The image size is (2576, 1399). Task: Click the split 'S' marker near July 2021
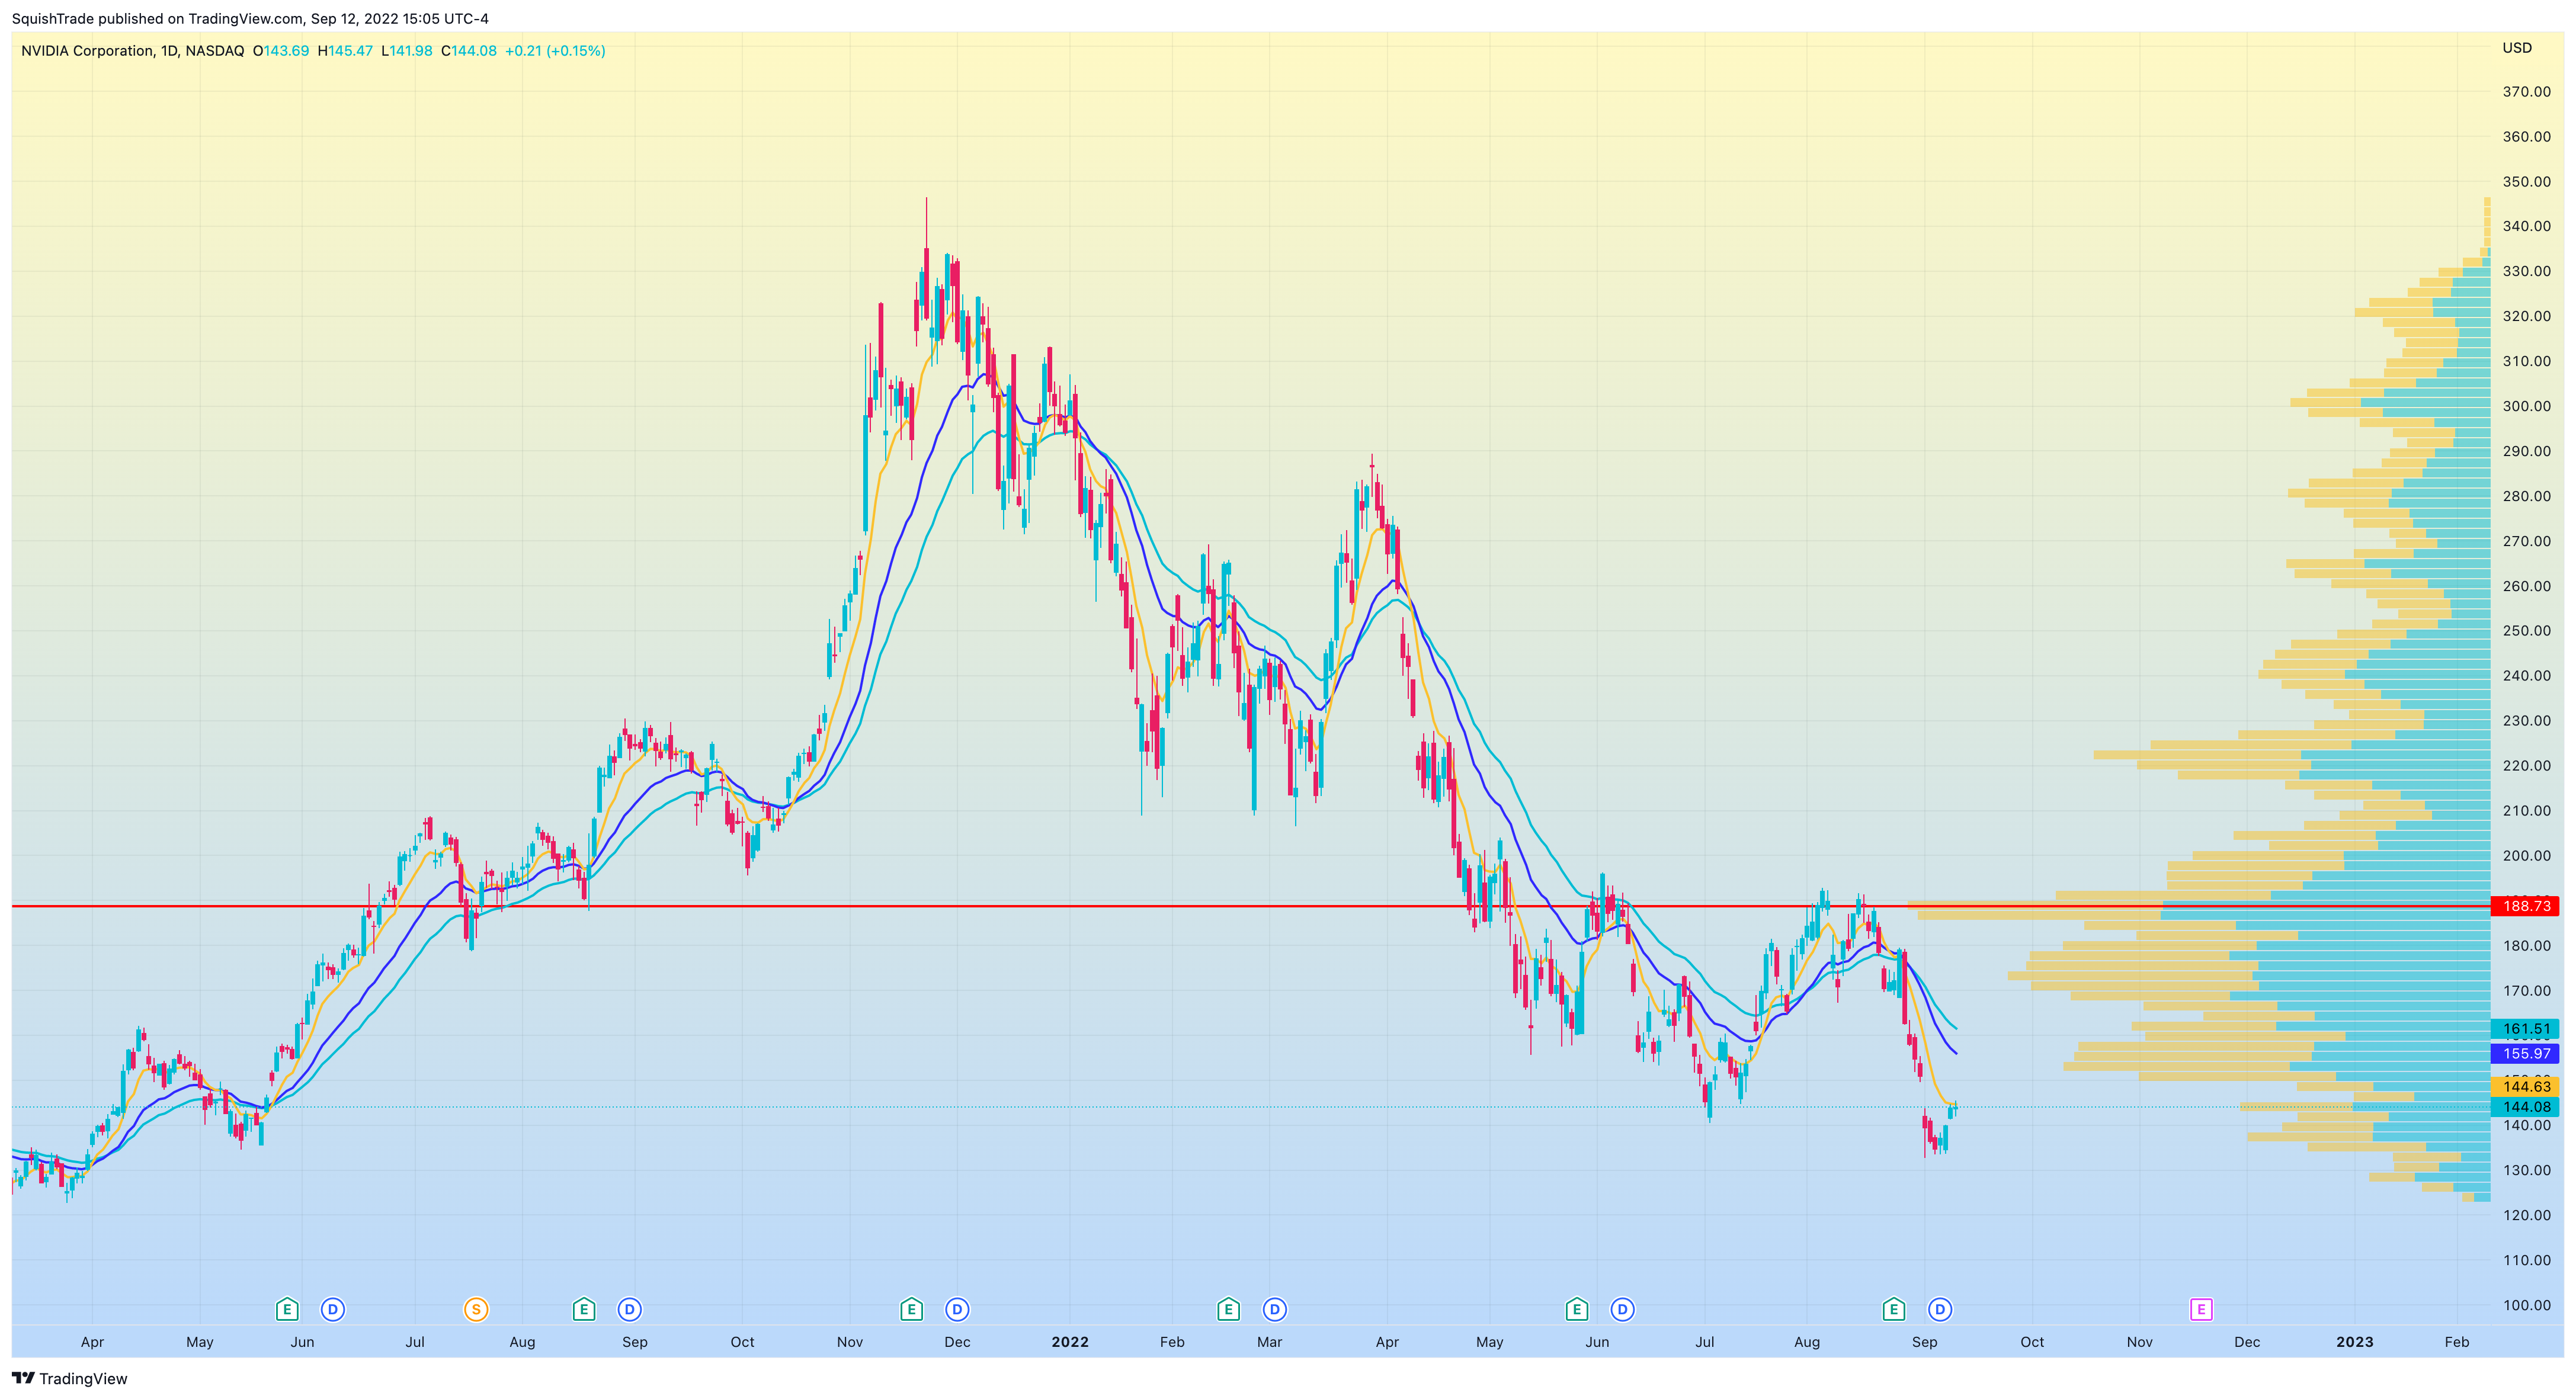[476, 1309]
